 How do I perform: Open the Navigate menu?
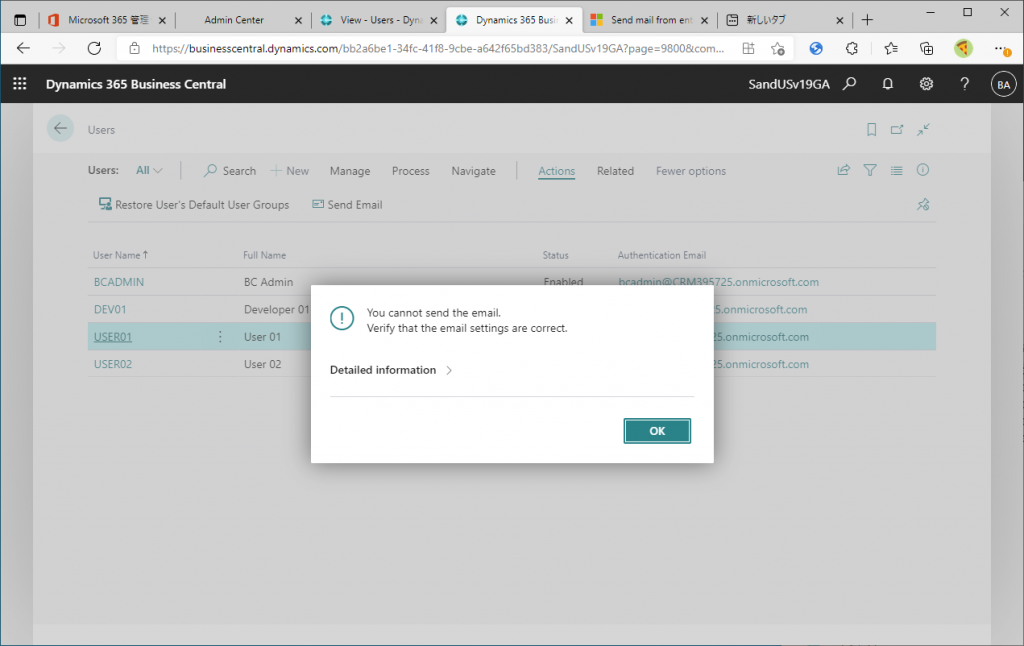point(473,170)
